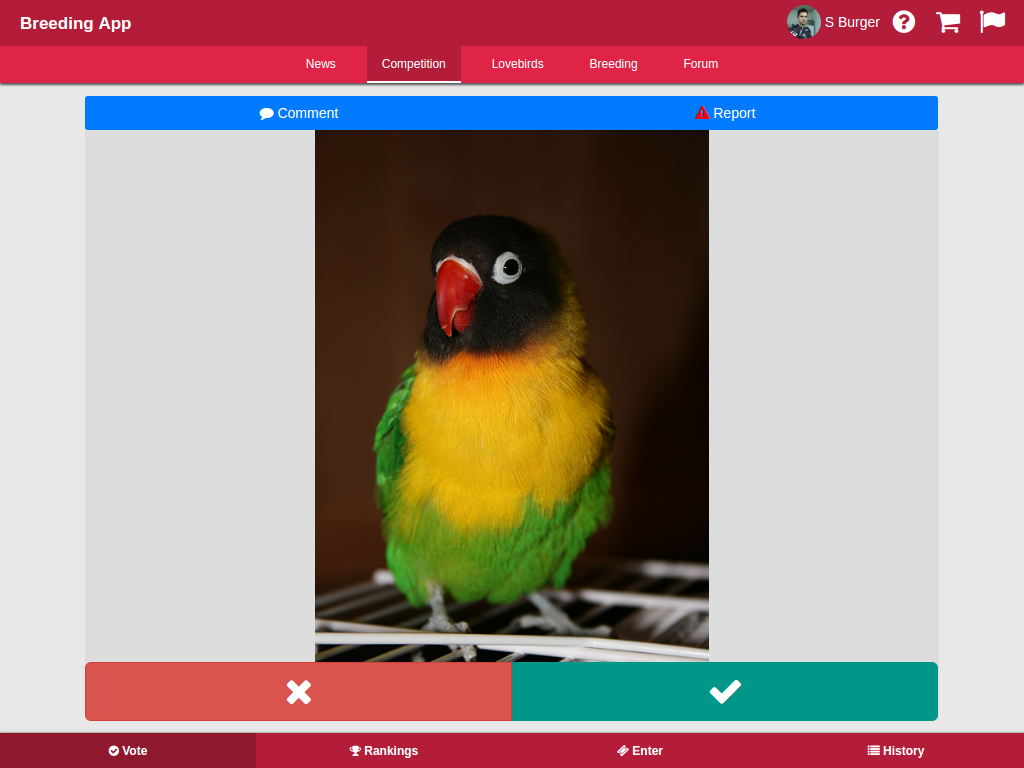The height and width of the screenshot is (768, 1024).
Task: Click the red X reject icon
Action: tap(298, 692)
